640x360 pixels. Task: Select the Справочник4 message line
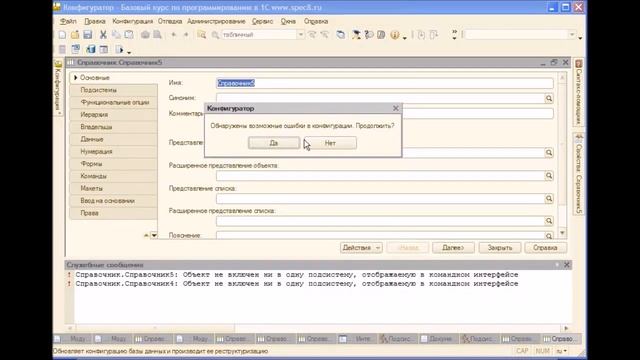(297, 284)
